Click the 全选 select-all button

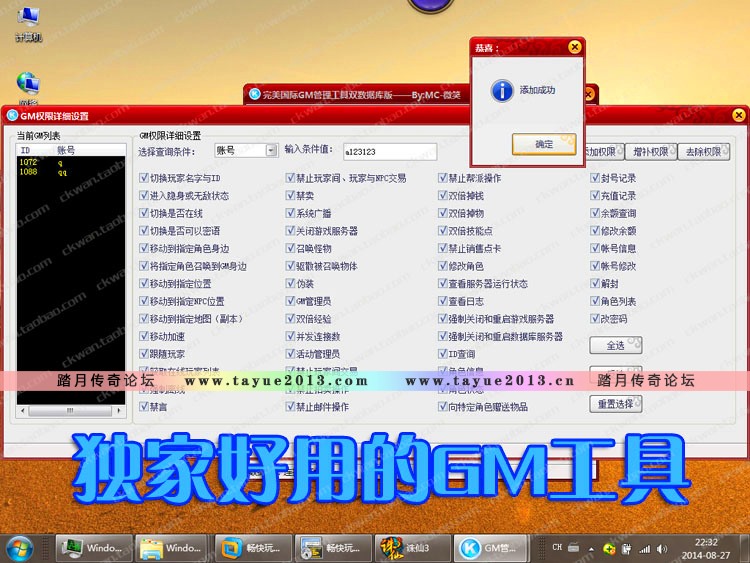(x=615, y=346)
